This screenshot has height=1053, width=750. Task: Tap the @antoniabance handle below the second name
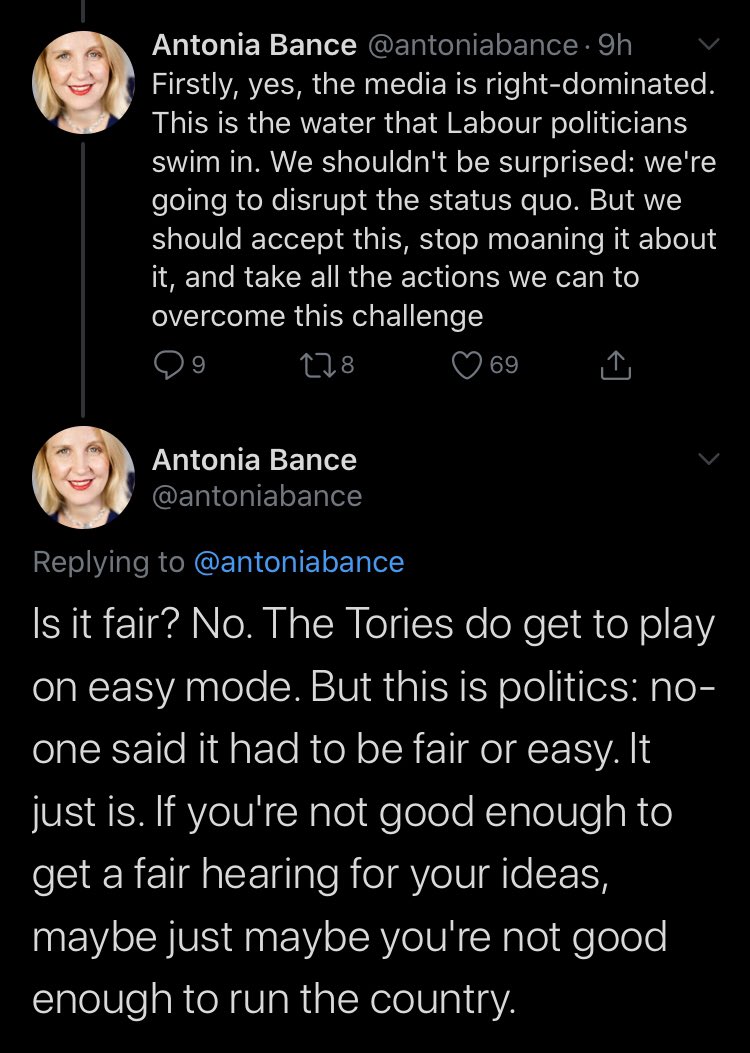point(257,496)
